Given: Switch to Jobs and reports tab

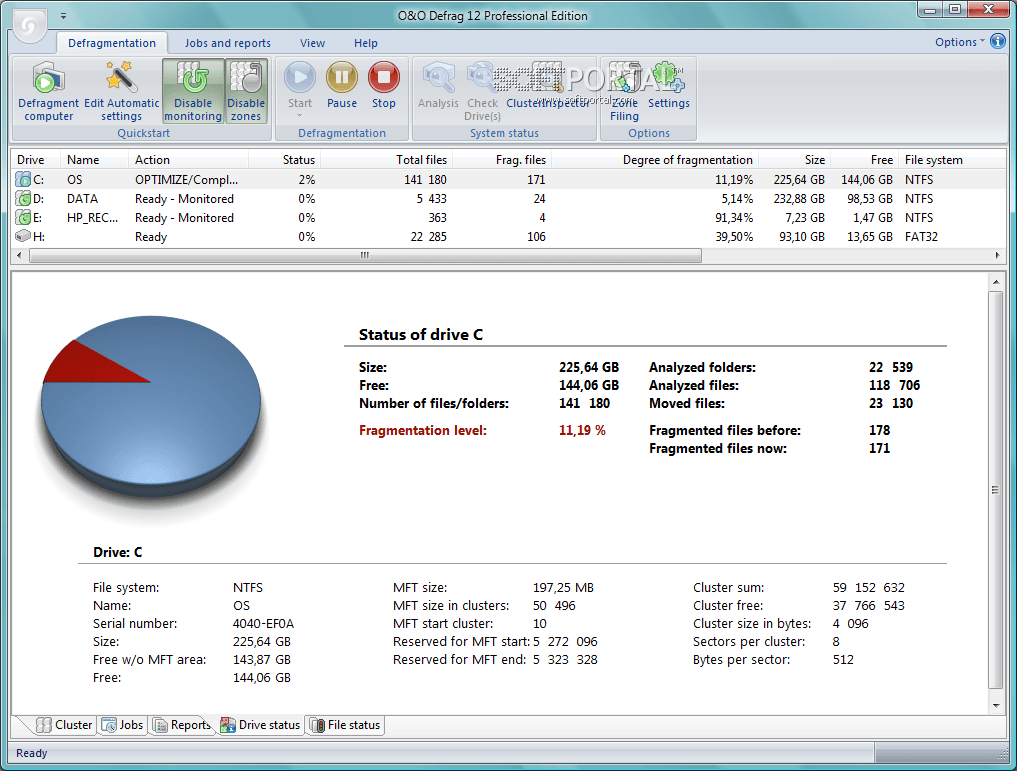Looking at the screenshot, I should pyautogui.click(x=228, y=43).
